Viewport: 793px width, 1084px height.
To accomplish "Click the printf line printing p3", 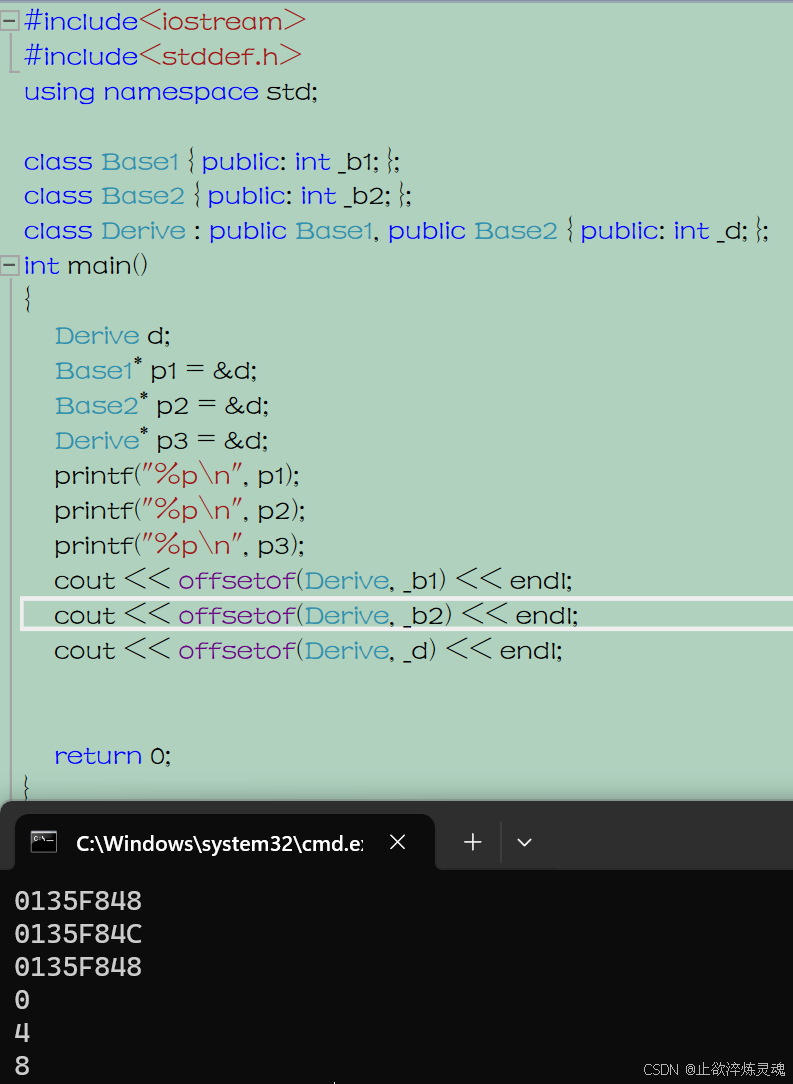I will click(x=179, y=545).
